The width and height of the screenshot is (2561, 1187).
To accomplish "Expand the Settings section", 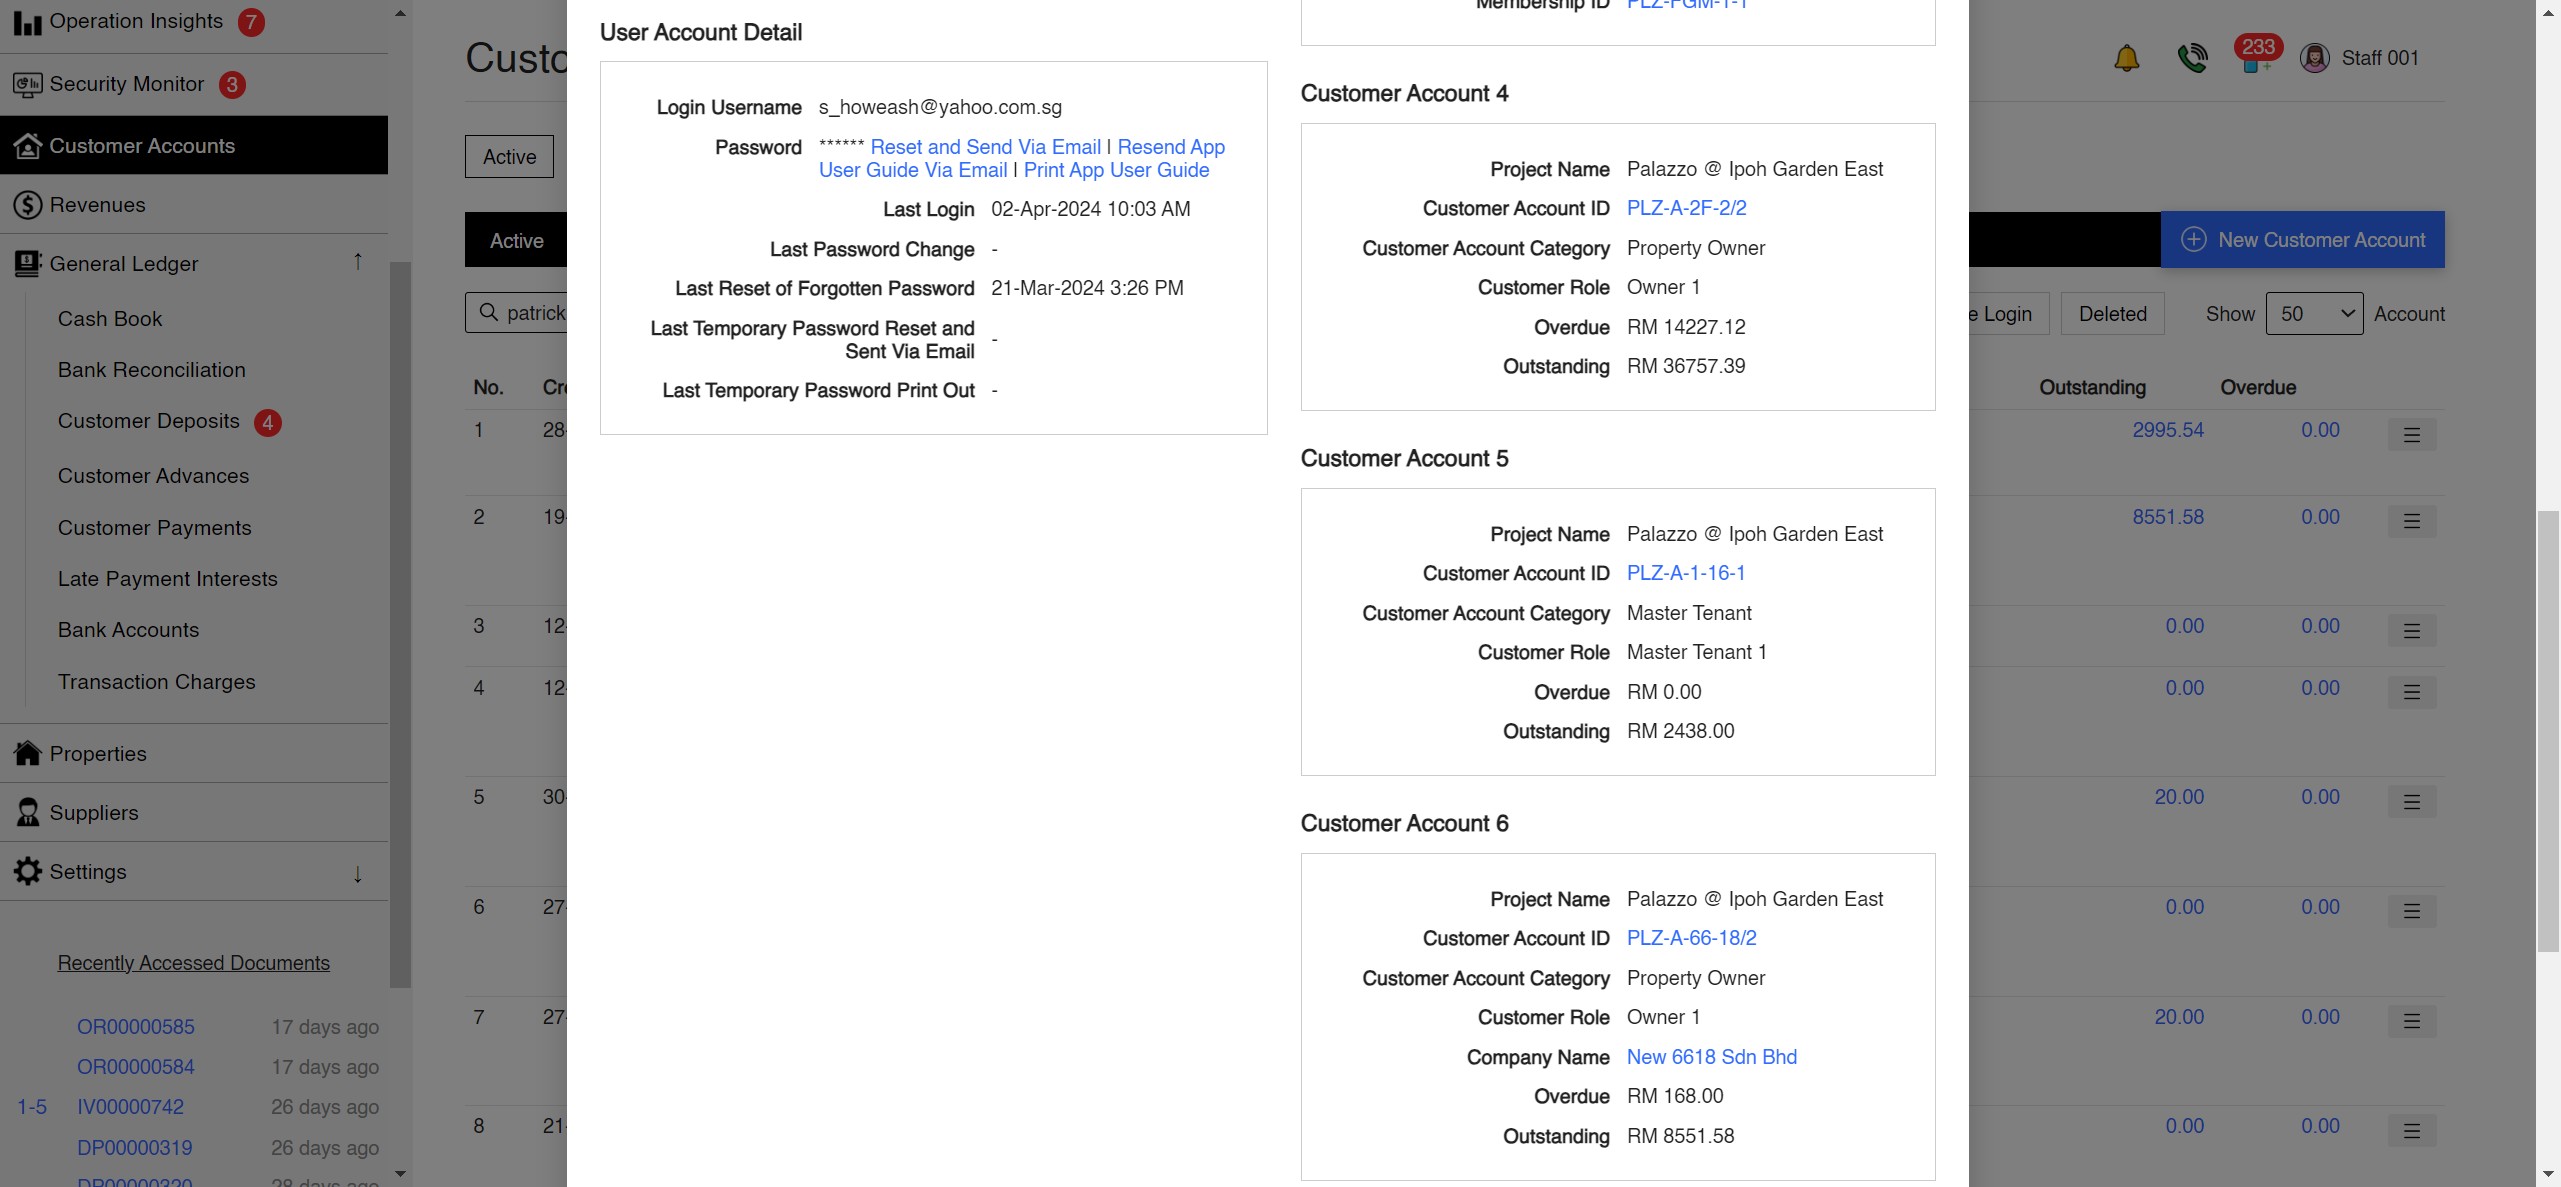I will coord(357,873).
